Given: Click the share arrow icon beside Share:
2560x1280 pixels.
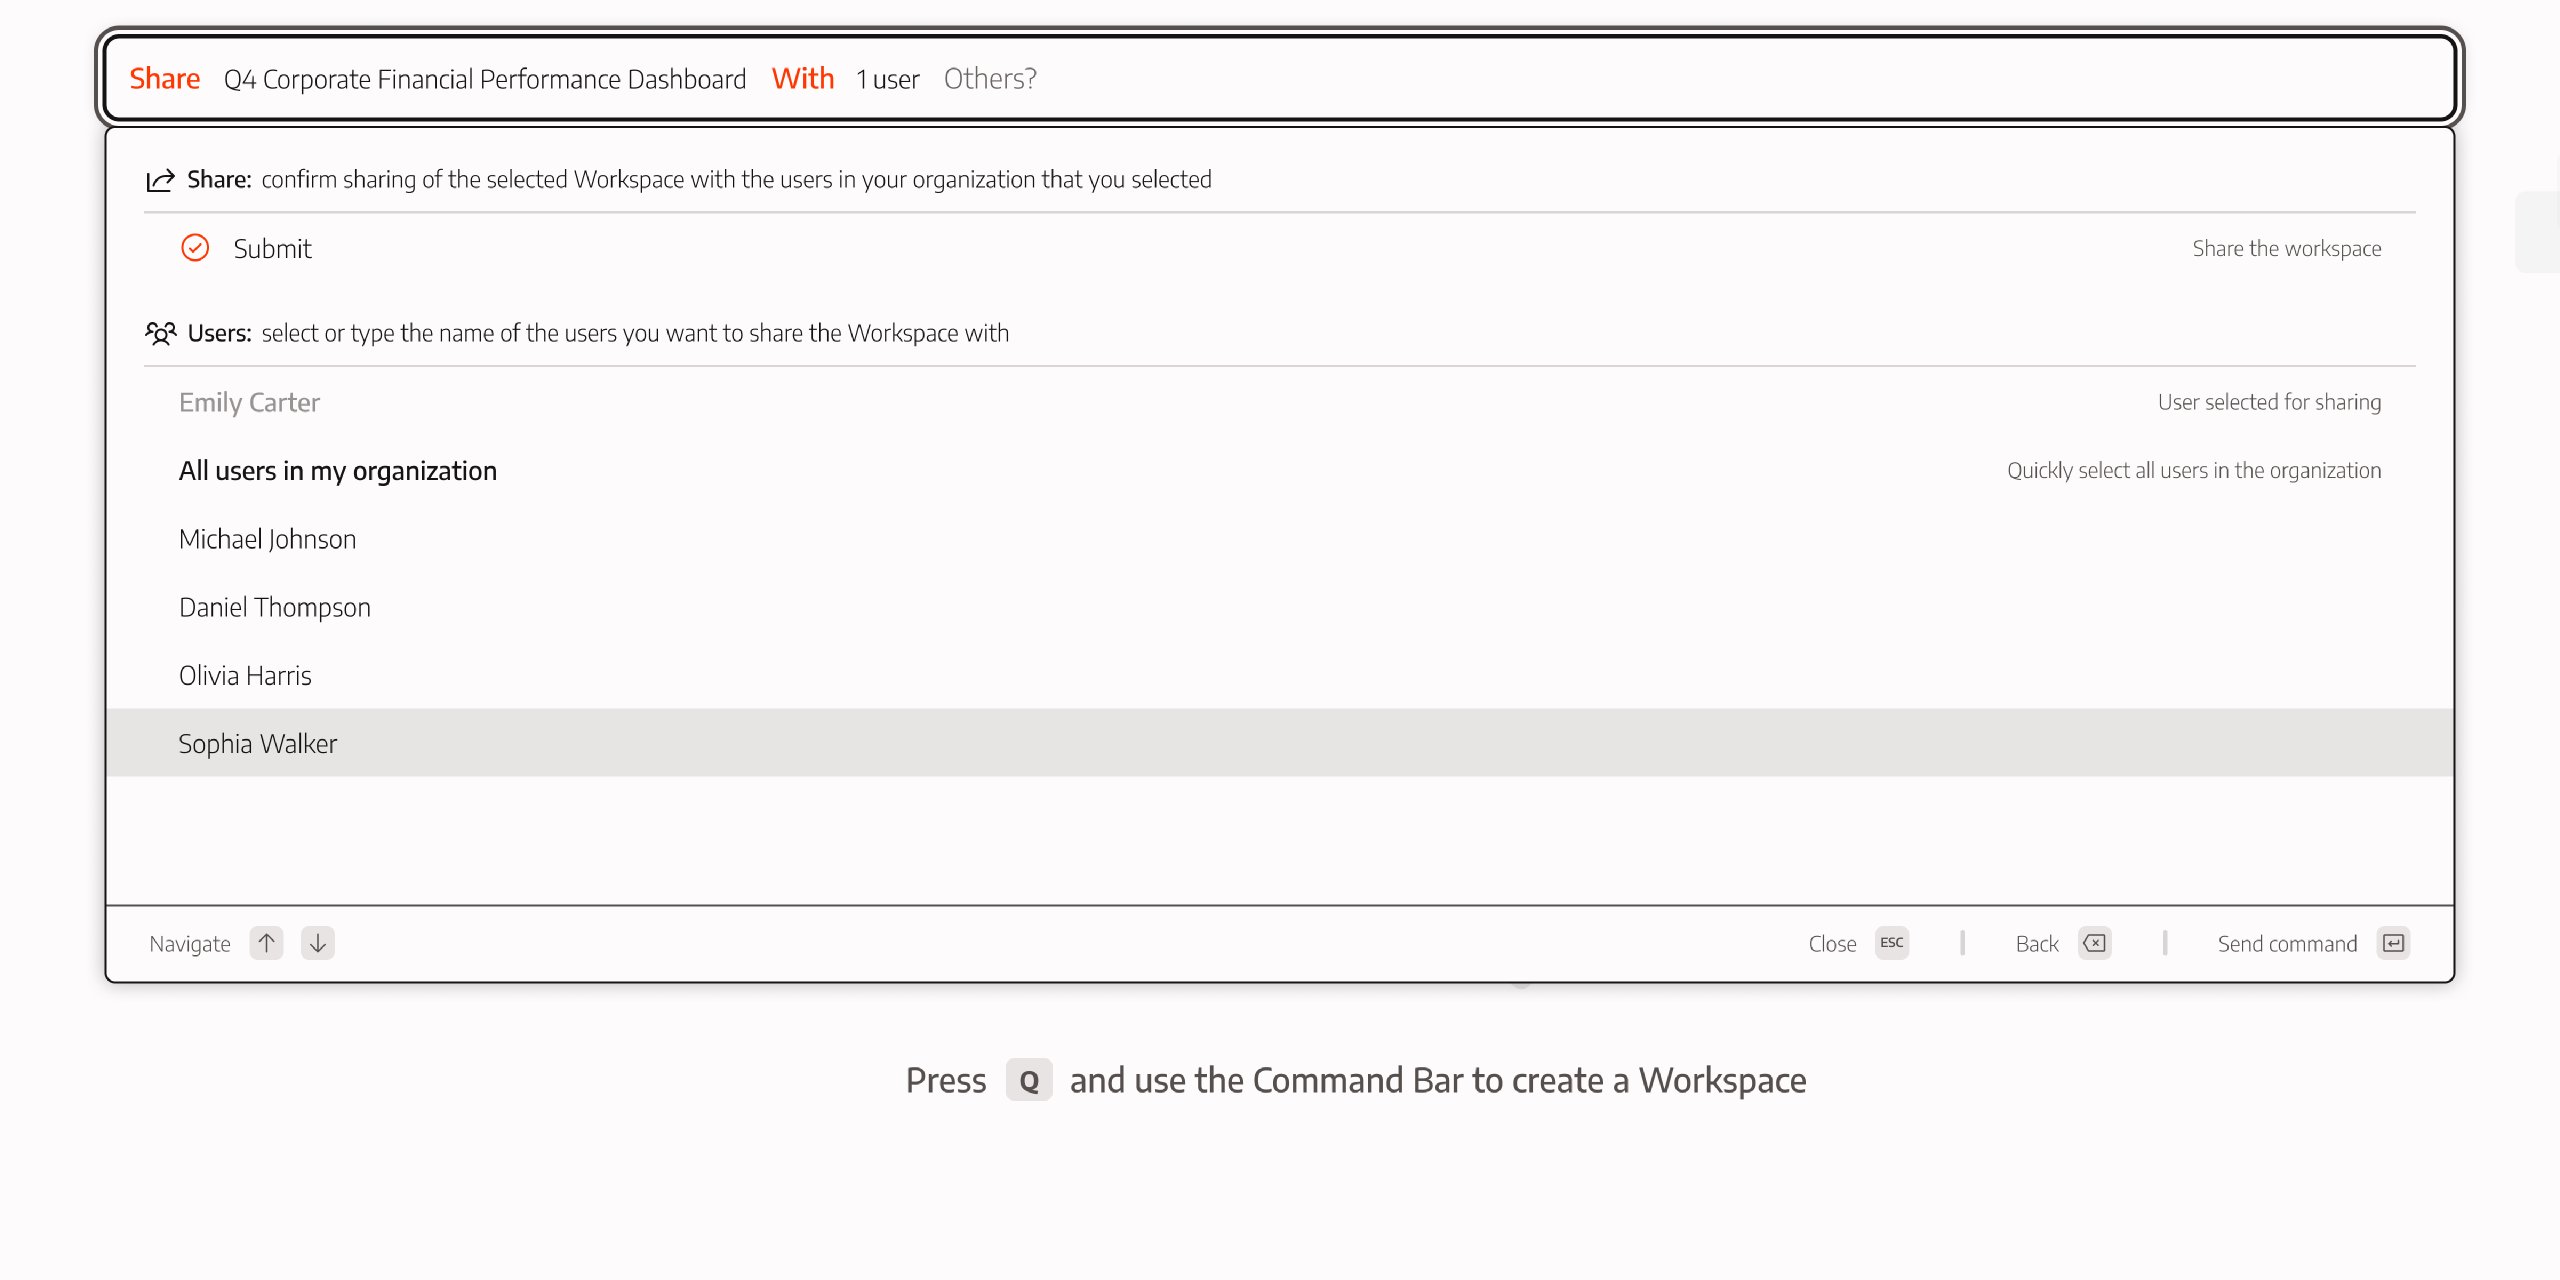Looking at the screenshot, I should [162, 179].
